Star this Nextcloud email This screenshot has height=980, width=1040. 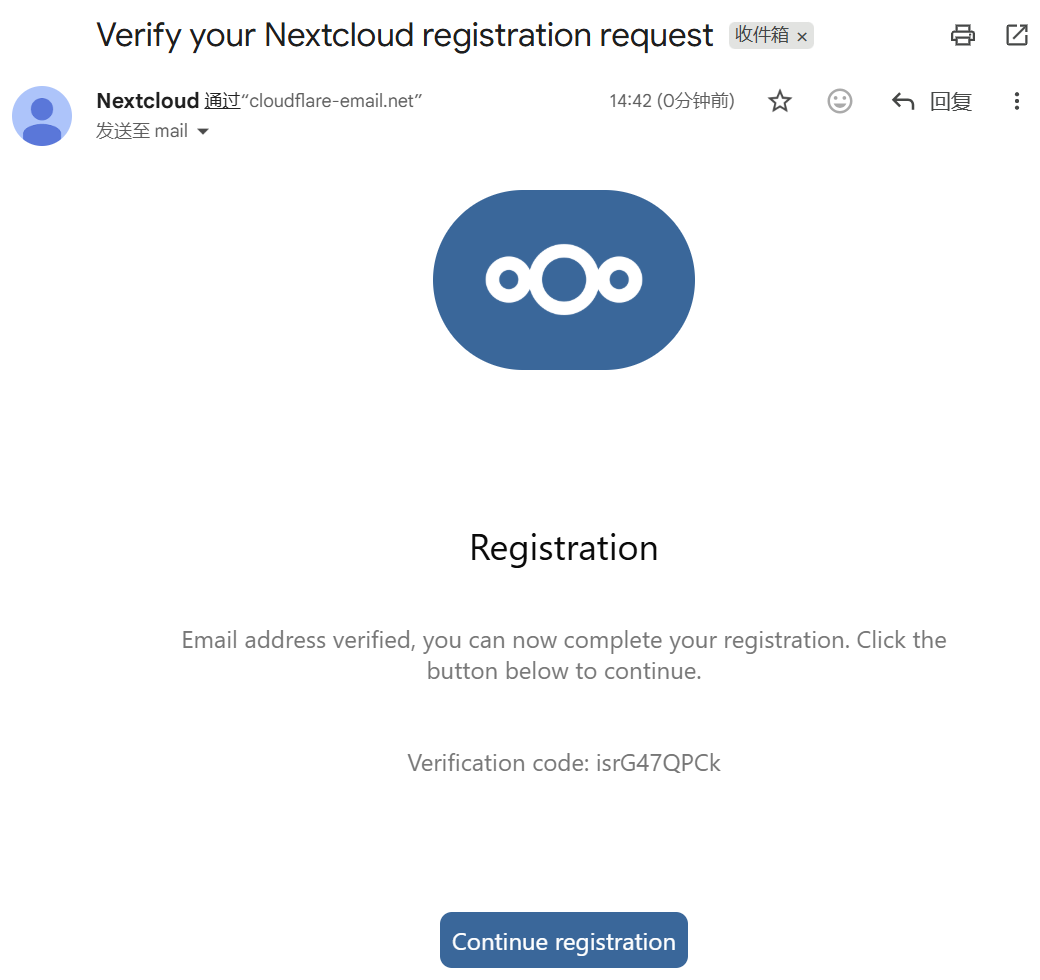pyautogui.click(x=780, y=101)
